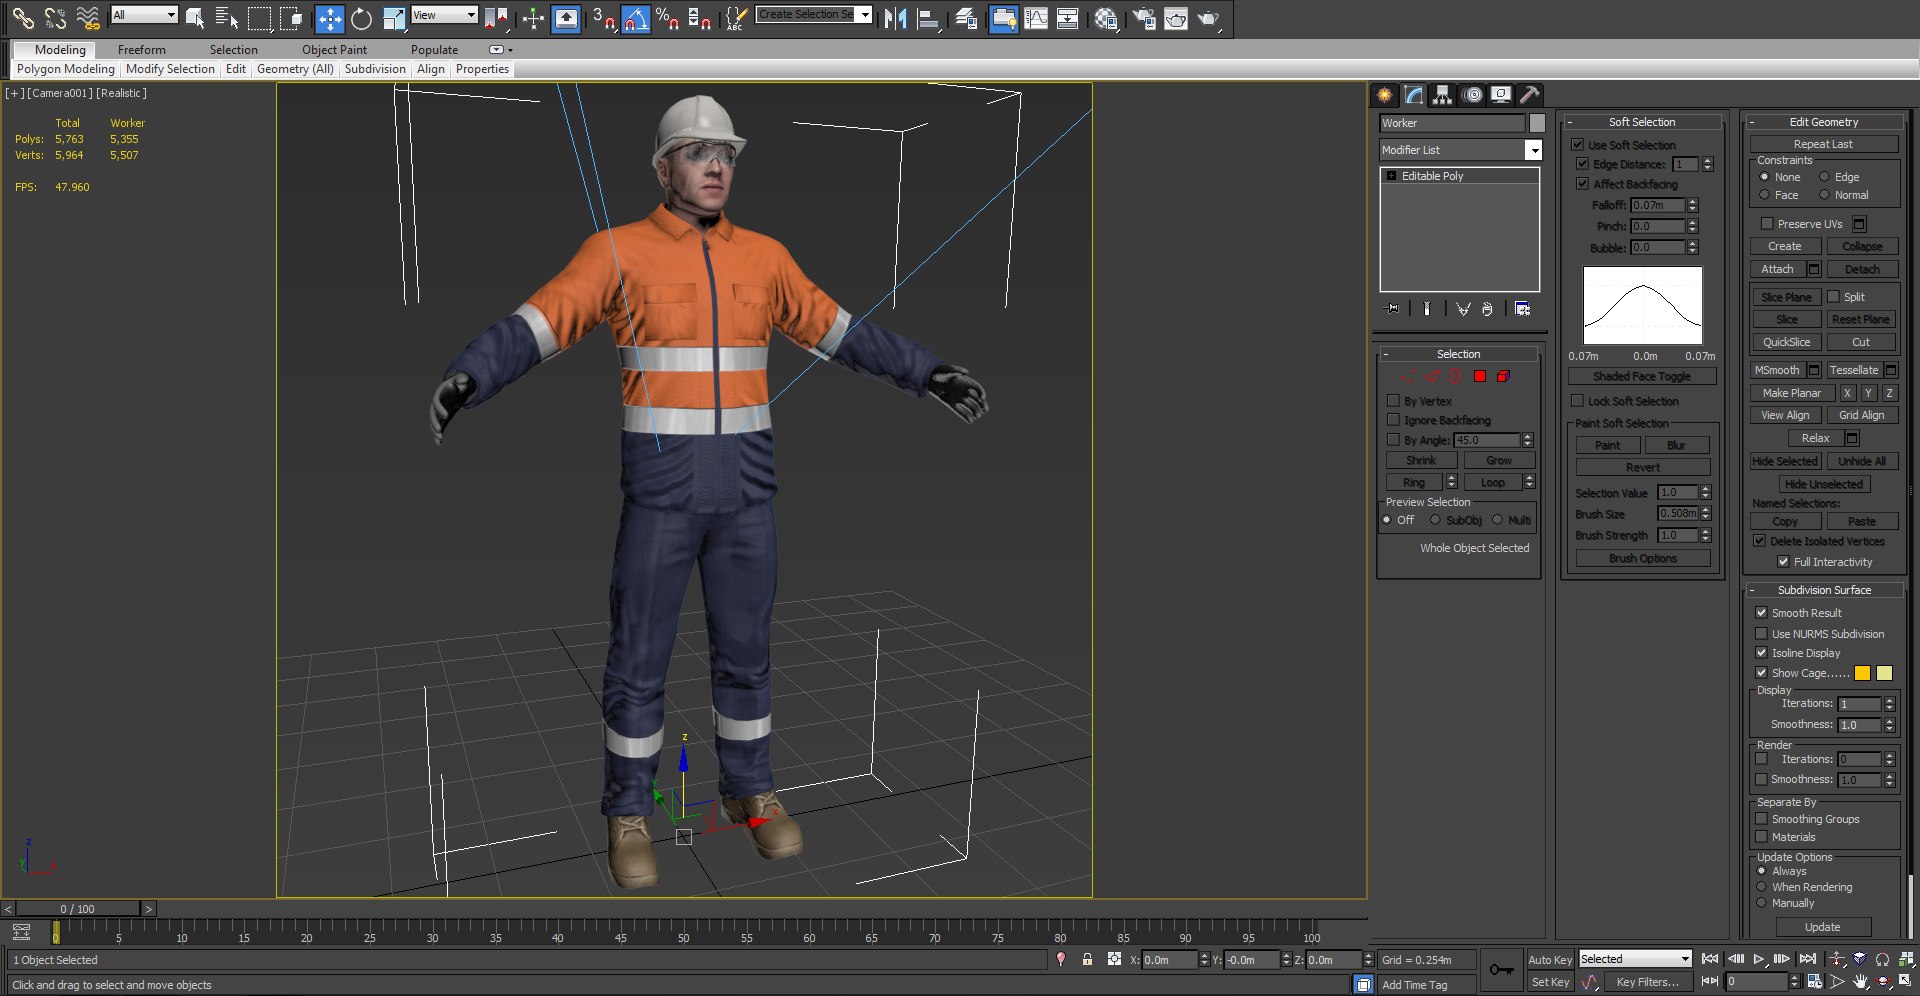Toggle Use Soft Selection checkbox
The width and height of the screenshot is (1920, 996).
click(x=1577, y=145)
